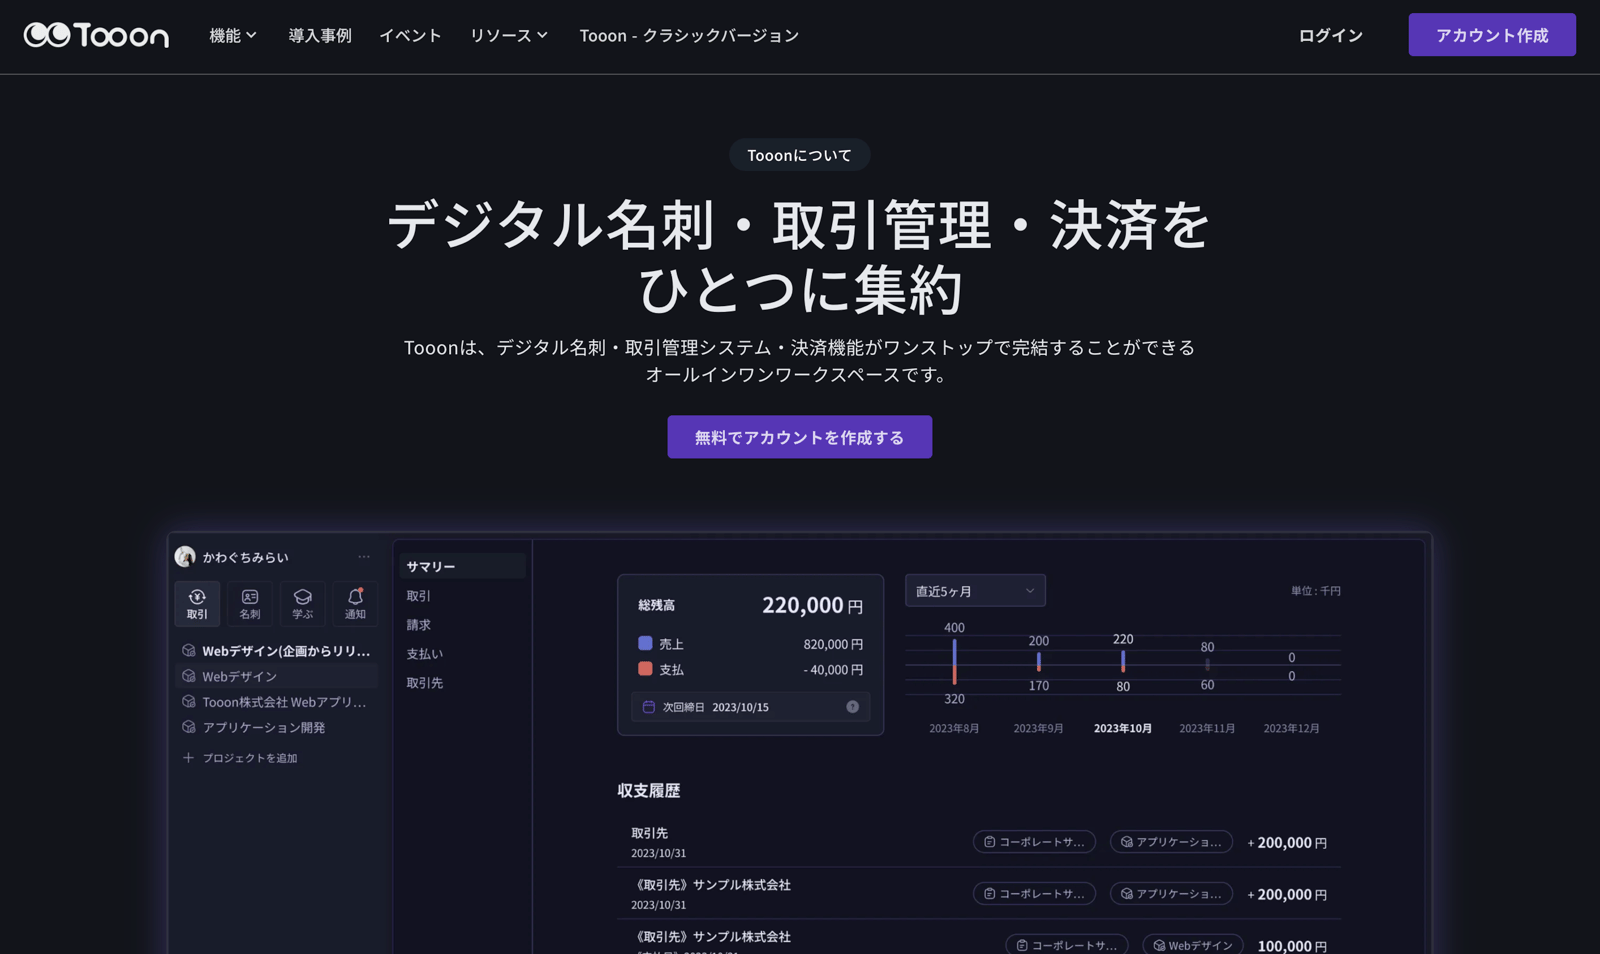Click the 2023年9月 axis label
Viewport: 1600px width, 954px height.
1038,729
